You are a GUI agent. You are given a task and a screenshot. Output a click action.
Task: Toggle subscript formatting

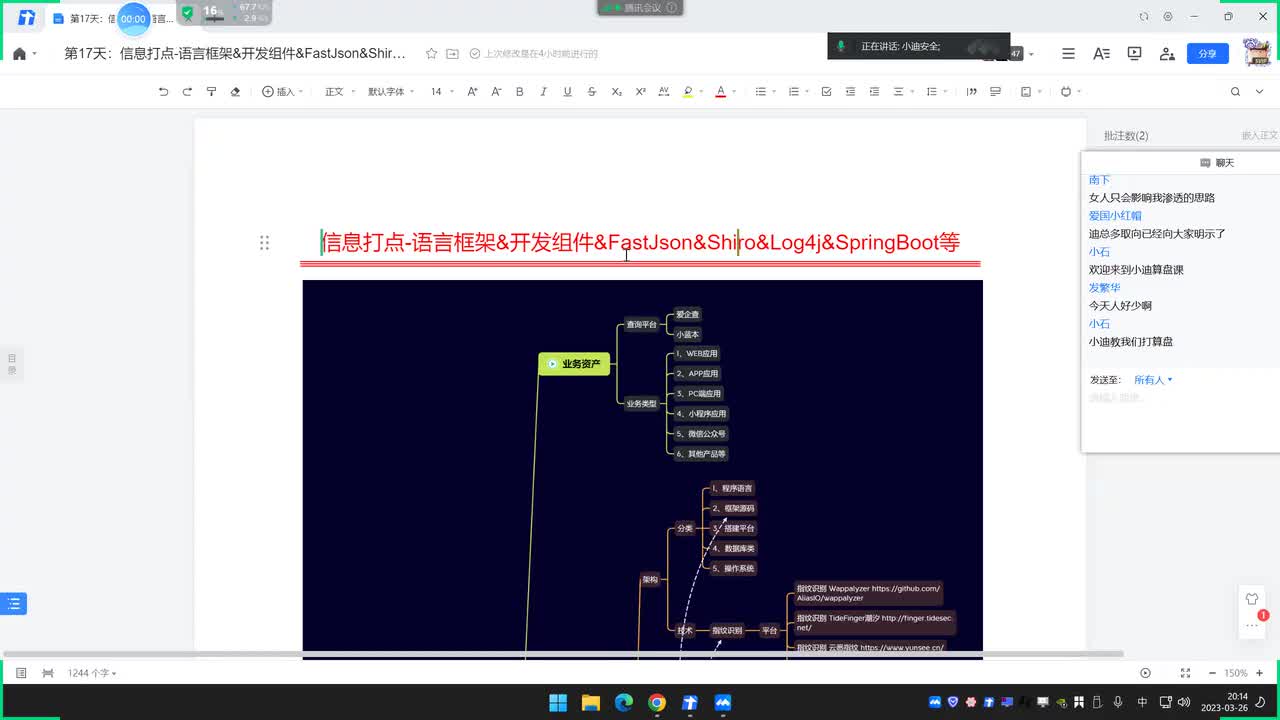(616, 91)
